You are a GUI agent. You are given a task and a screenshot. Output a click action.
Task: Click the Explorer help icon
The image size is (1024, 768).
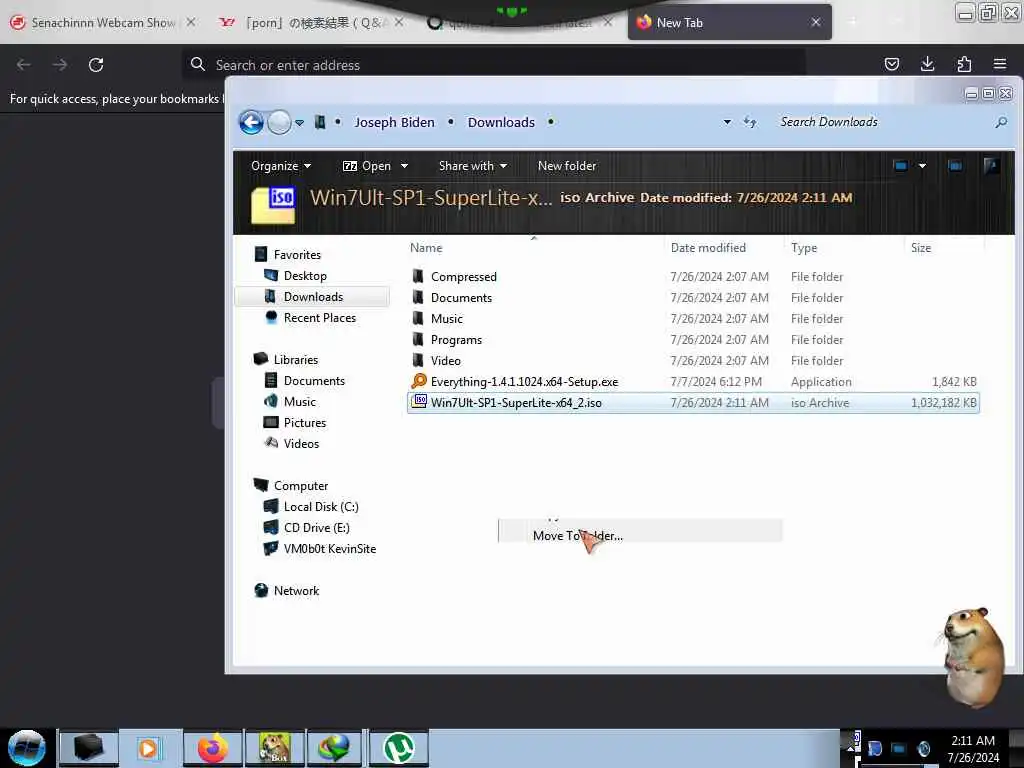click(x=991, y=166)
